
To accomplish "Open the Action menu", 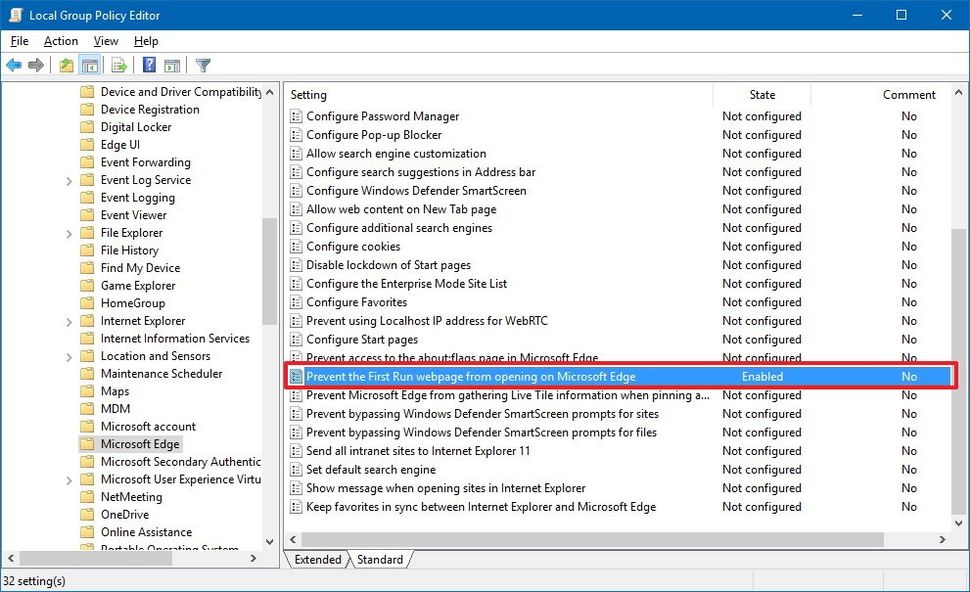I will coord(60,41).
